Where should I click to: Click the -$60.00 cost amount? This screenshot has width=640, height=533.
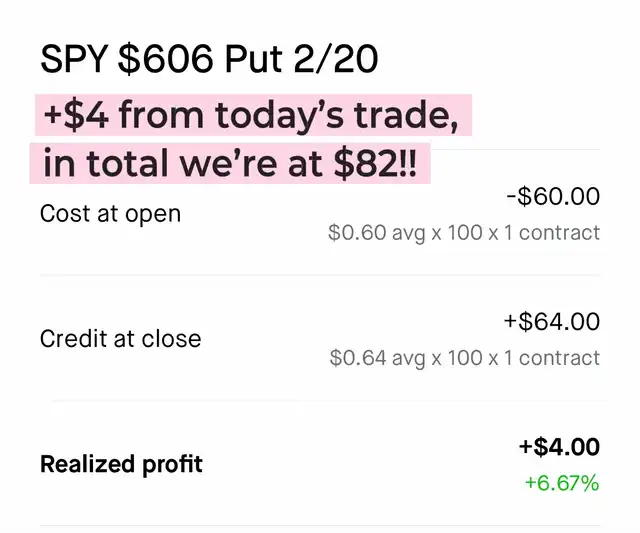click(x=553, y=197)
